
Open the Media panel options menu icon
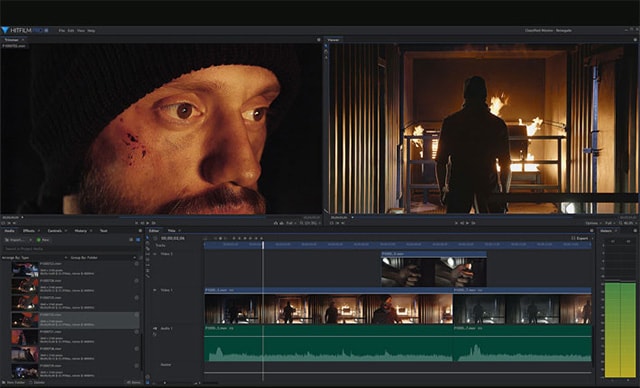[140, 231]
